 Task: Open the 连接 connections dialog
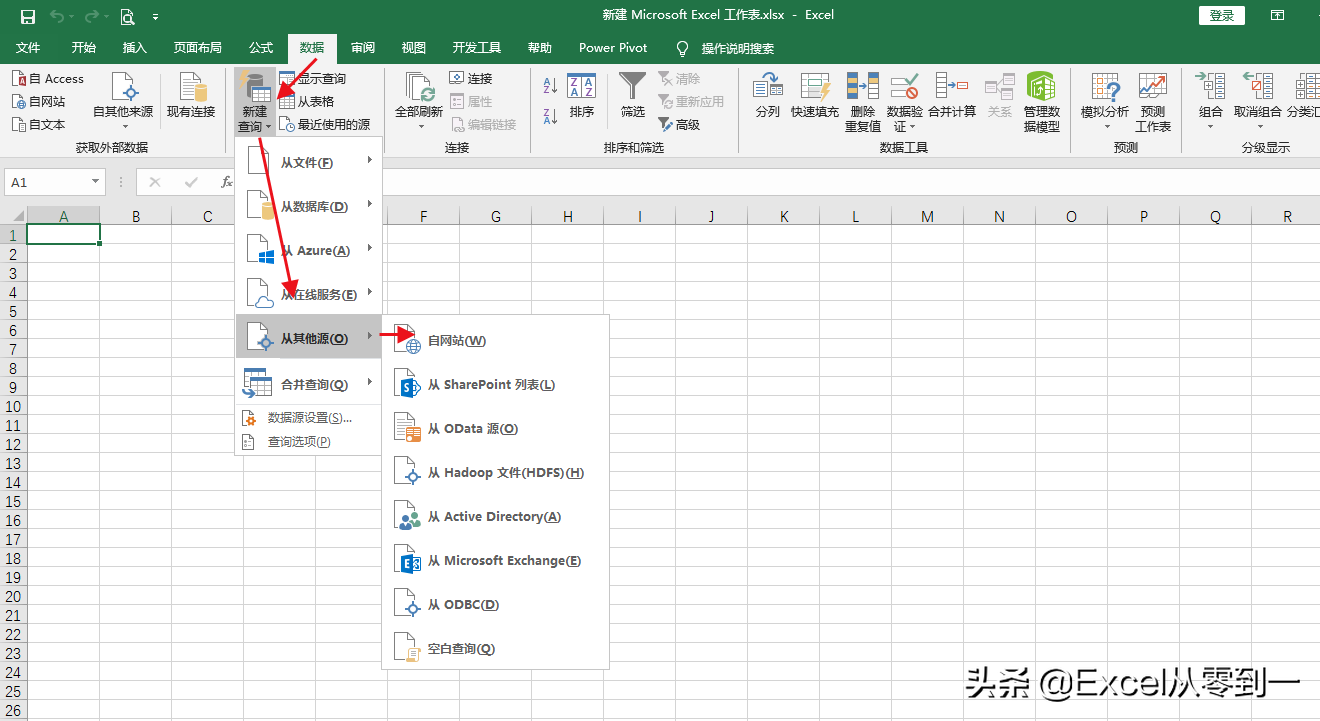pos(471,79)
